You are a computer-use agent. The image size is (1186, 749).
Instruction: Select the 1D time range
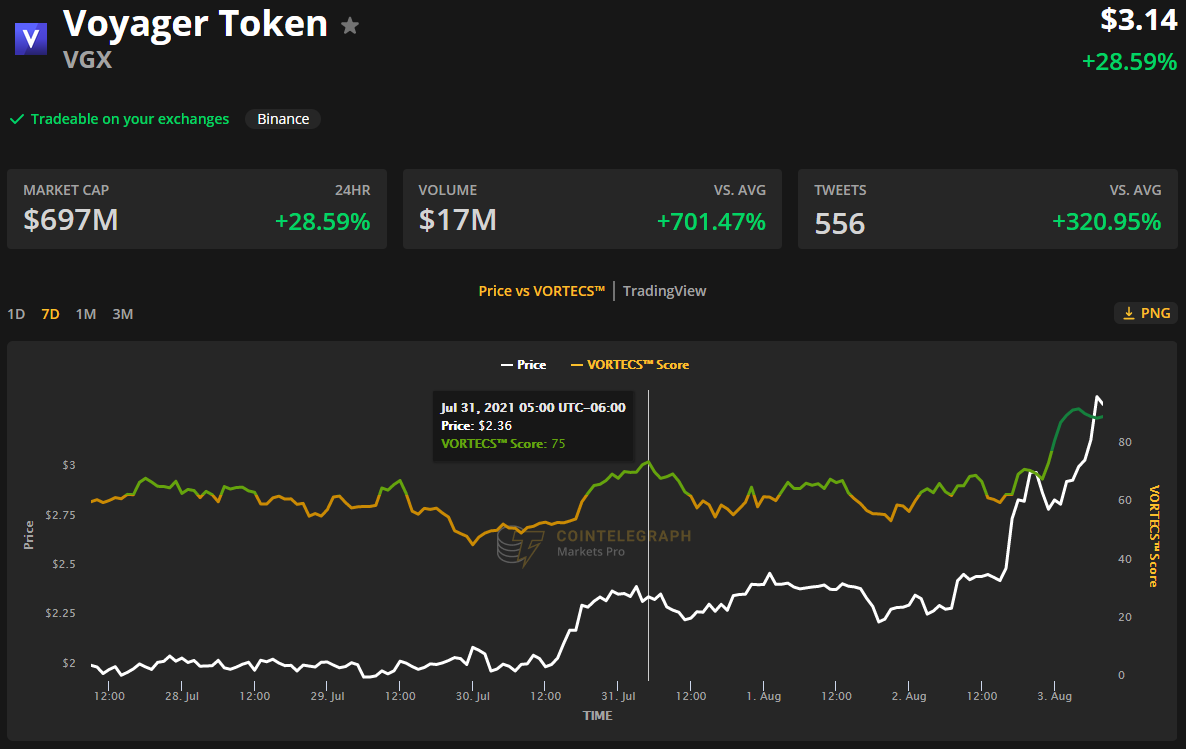tap(16, 314)
